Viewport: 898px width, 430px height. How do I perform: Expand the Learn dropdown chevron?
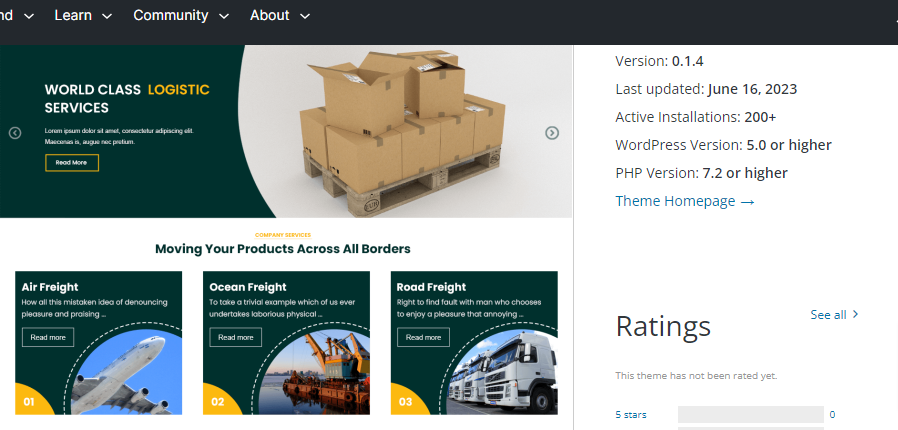click(107, 17)
